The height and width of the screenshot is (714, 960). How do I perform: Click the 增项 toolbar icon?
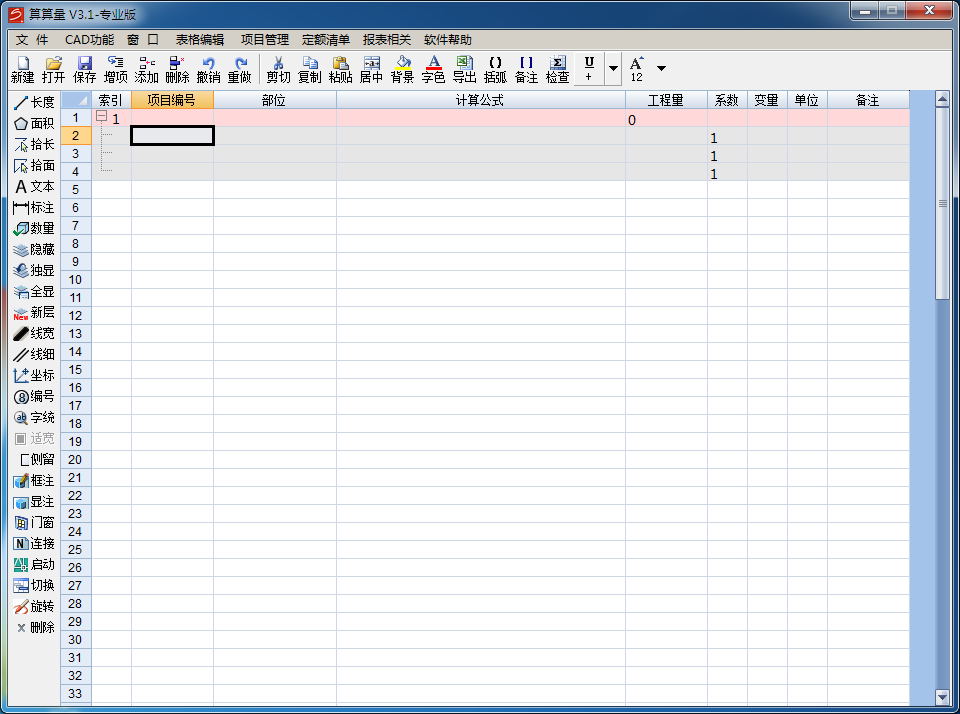[x=116, y=69]
